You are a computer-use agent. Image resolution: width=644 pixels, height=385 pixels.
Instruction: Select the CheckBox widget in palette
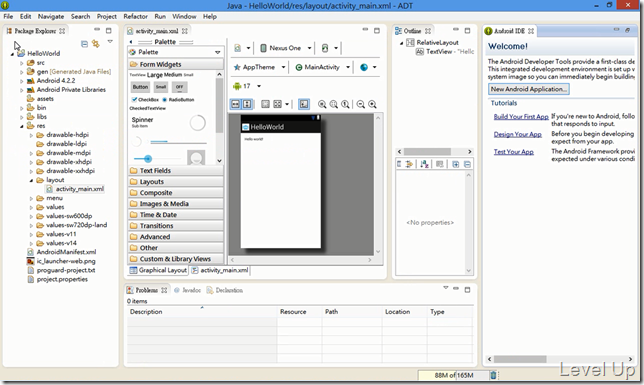tap(145, 99)
